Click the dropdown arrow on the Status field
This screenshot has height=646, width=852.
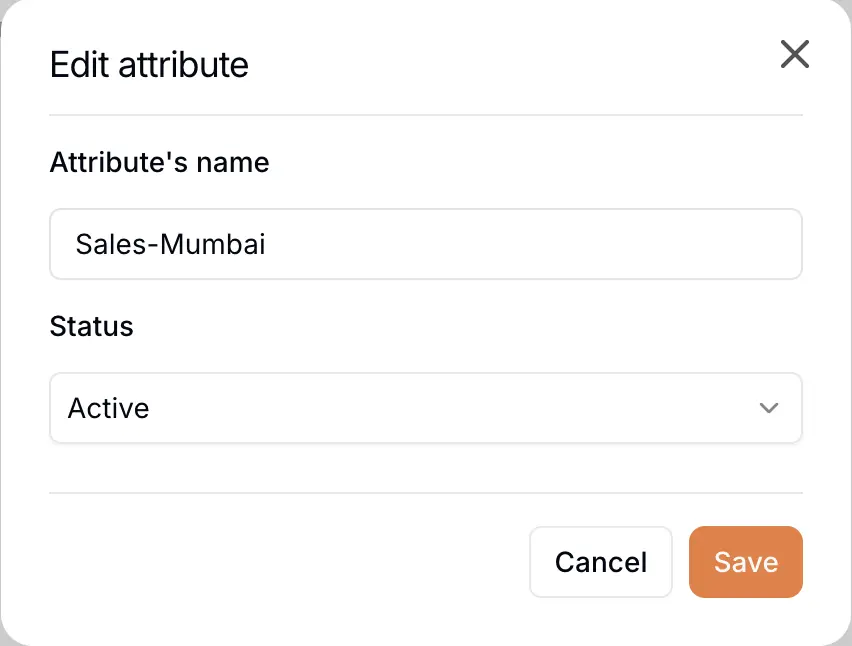point(769,408)
